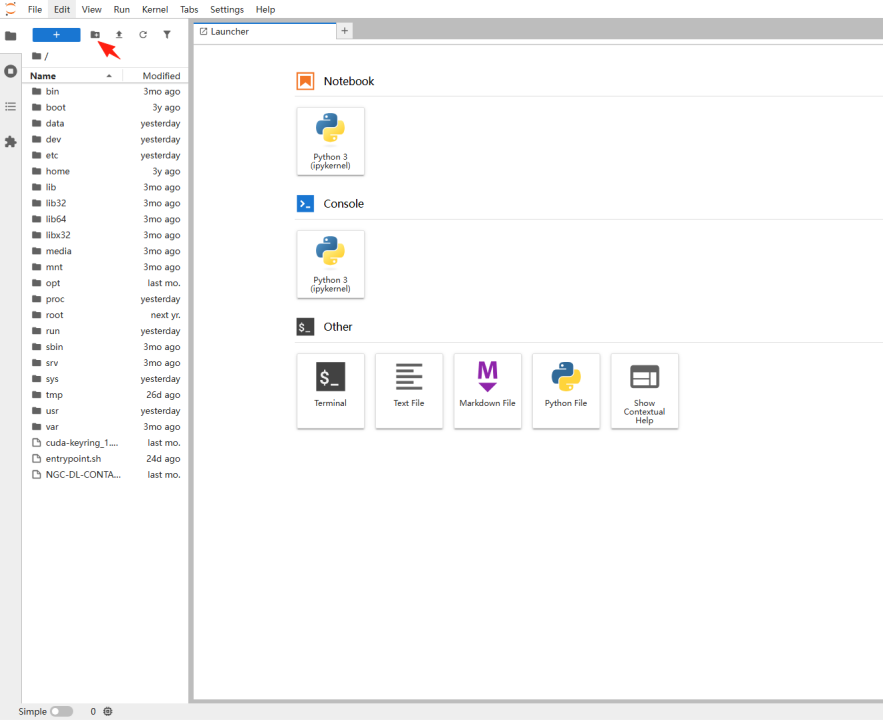
Task: Create a new Markdown File
Action: (488, 391)
